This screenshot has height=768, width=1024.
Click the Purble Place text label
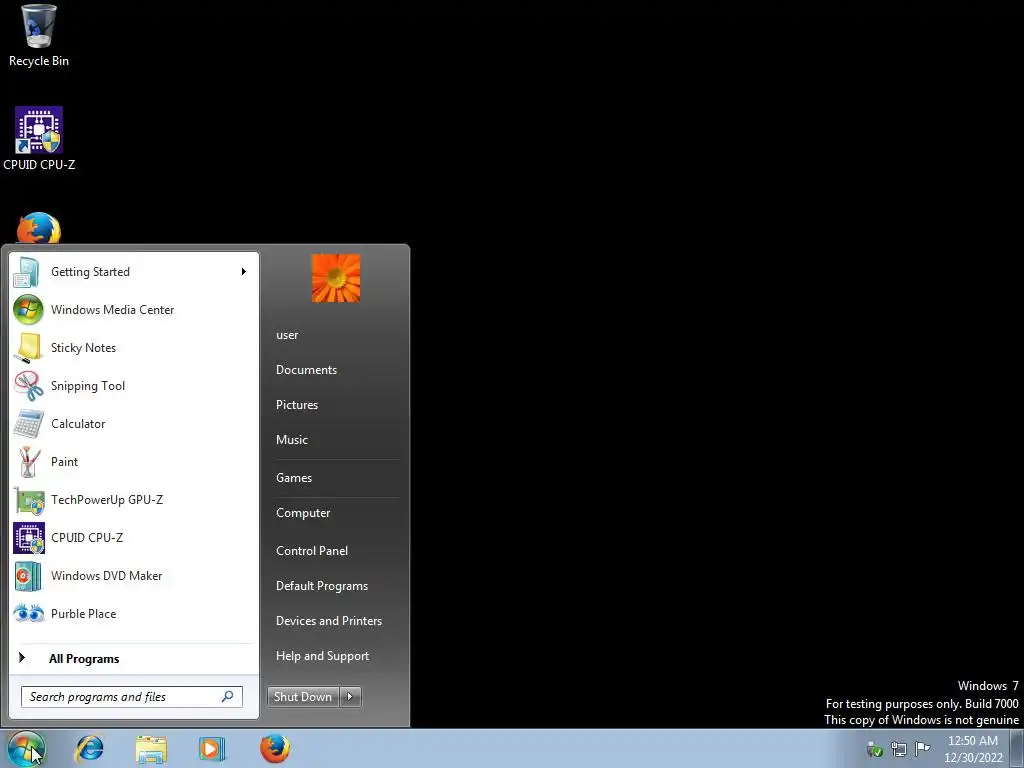84,614
